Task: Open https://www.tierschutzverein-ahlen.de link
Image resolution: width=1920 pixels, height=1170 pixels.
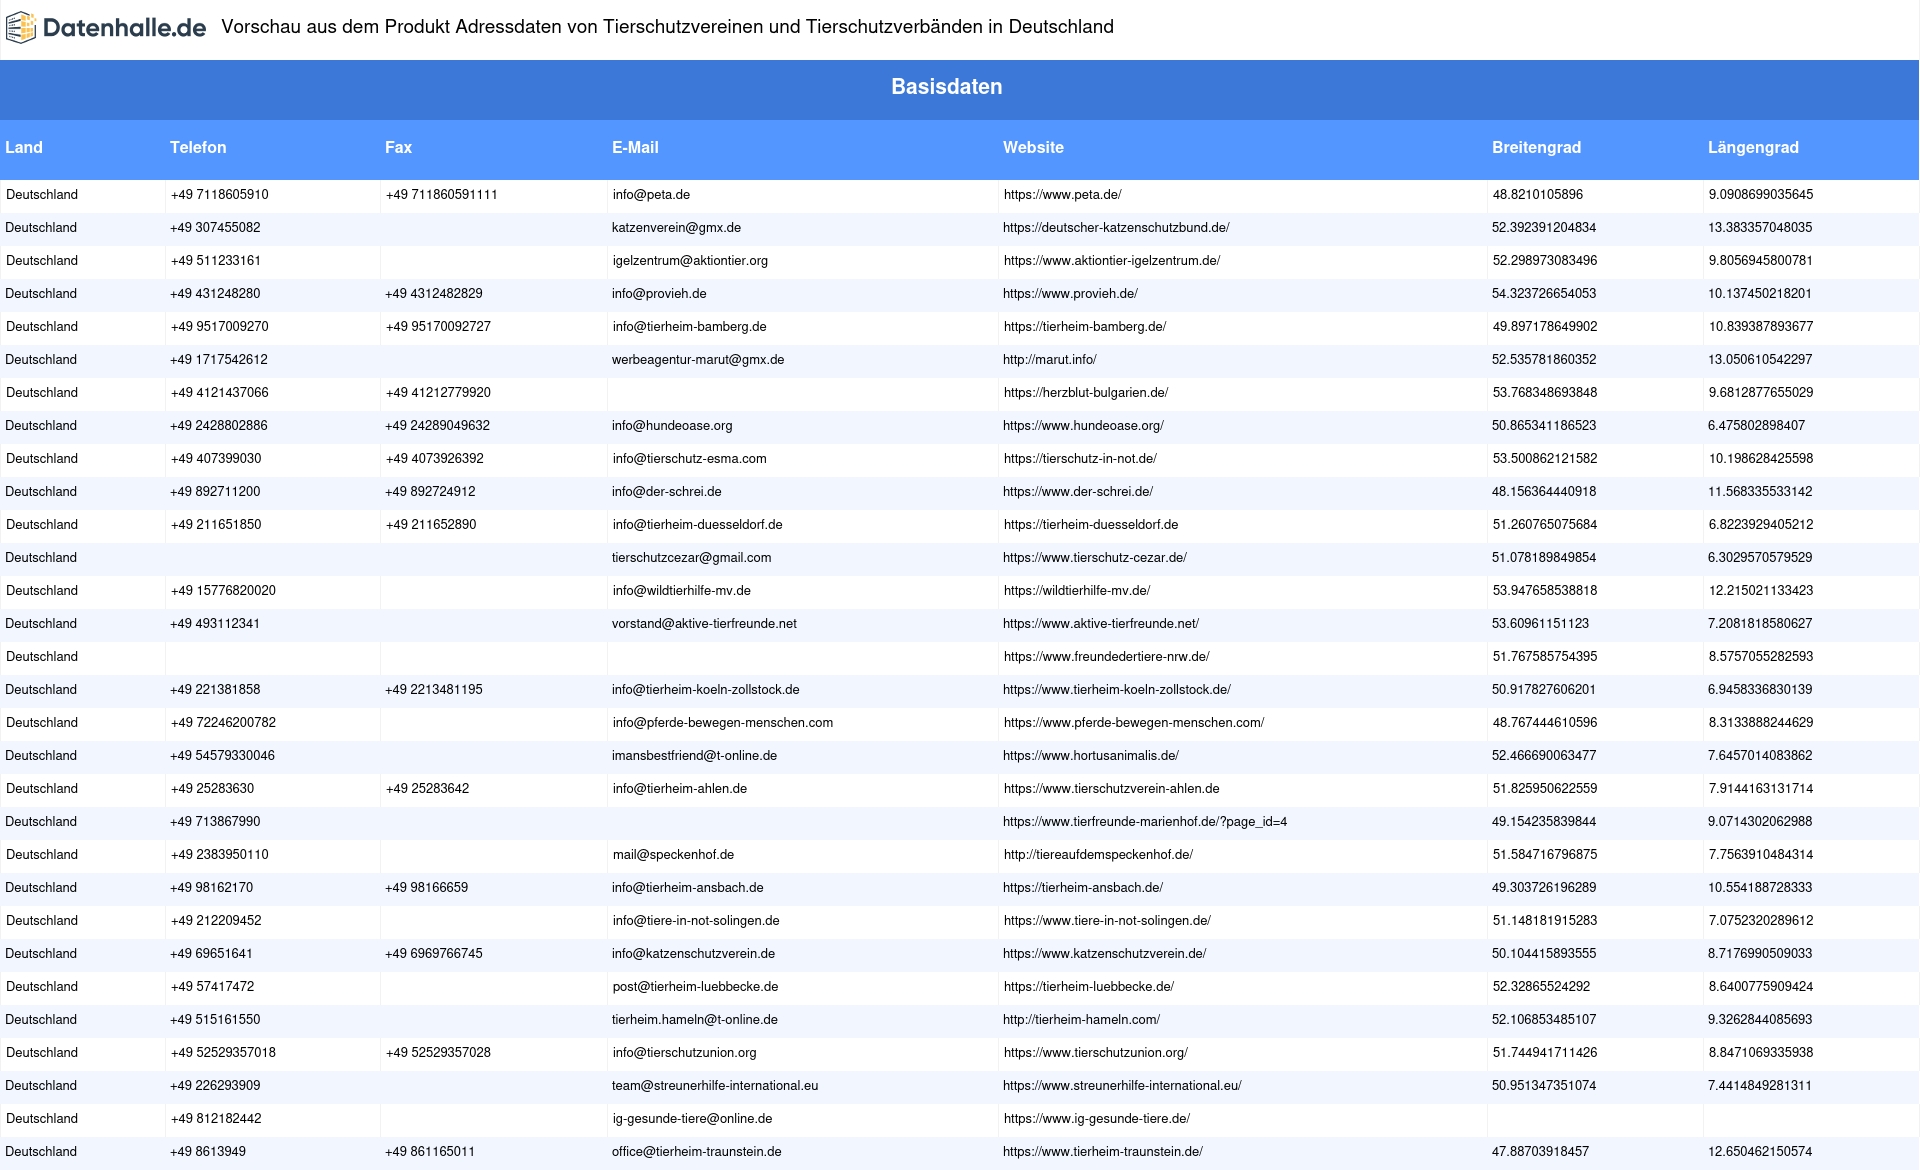Action: [1112, 789]
